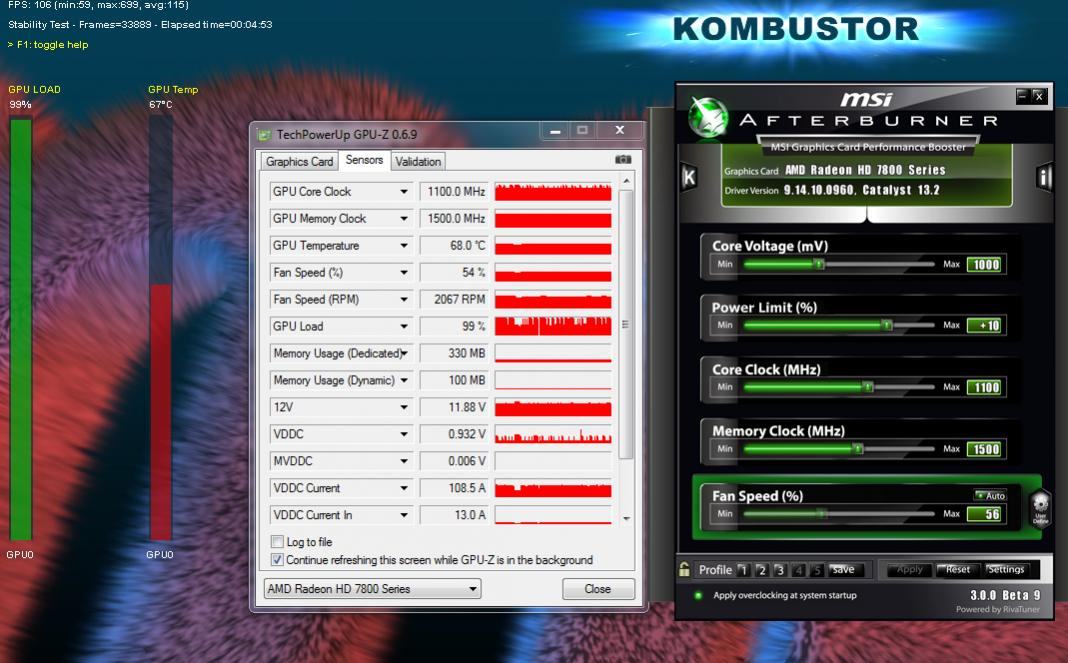Click the 68.0 °C temperature reading

[x=454, y=245]
